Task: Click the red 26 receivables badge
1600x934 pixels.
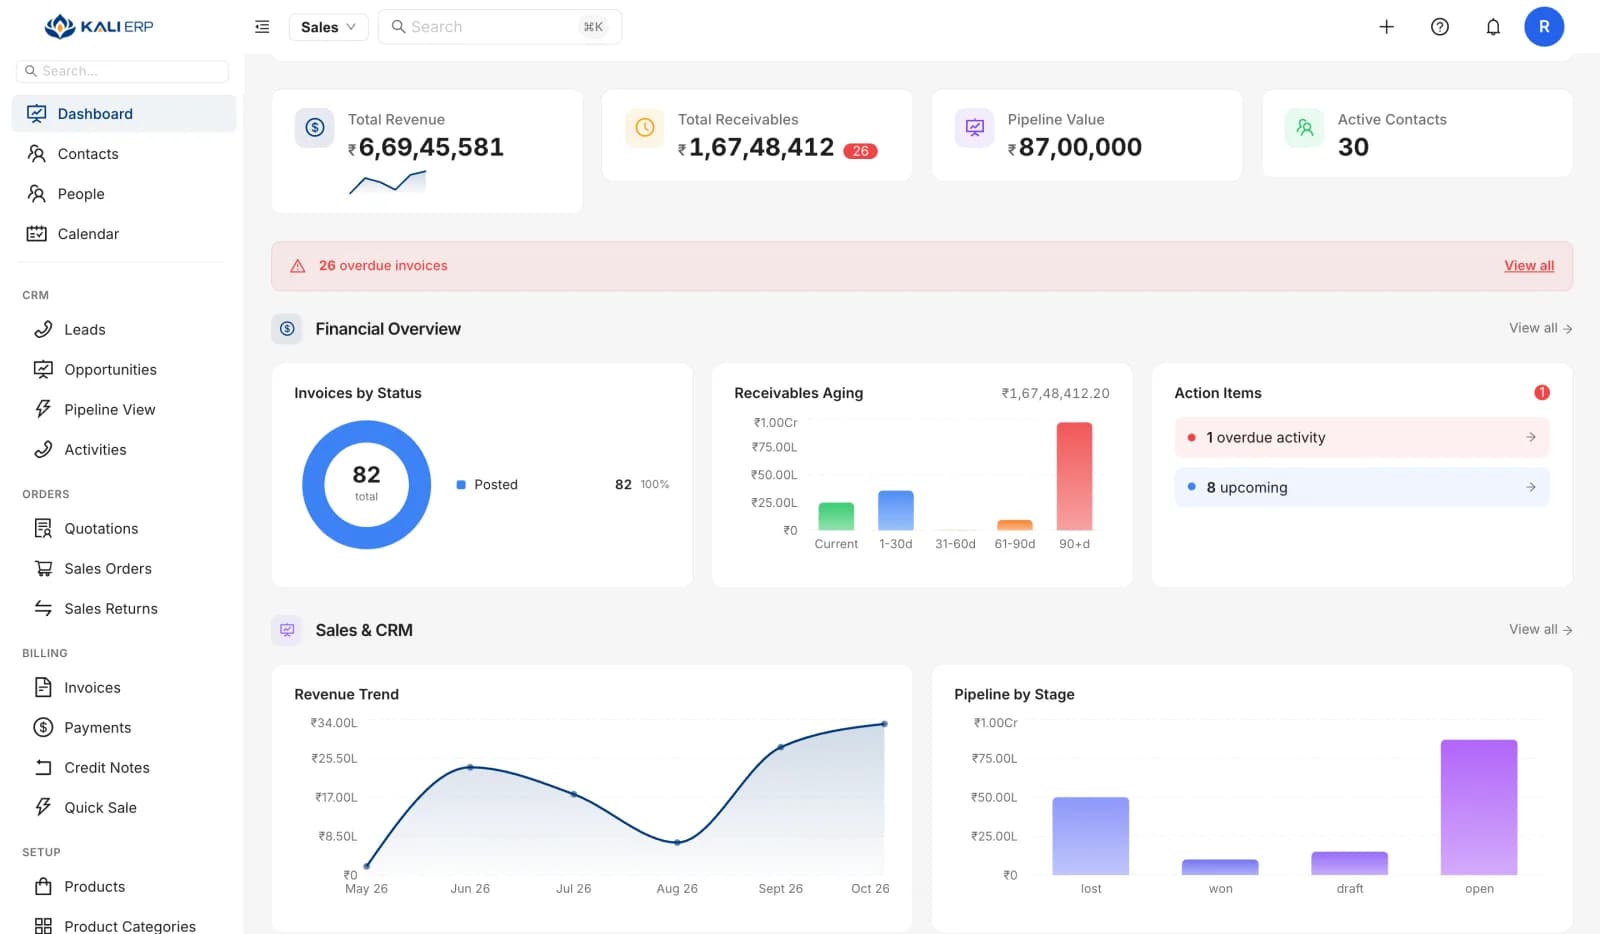Action: pos(861,151)
